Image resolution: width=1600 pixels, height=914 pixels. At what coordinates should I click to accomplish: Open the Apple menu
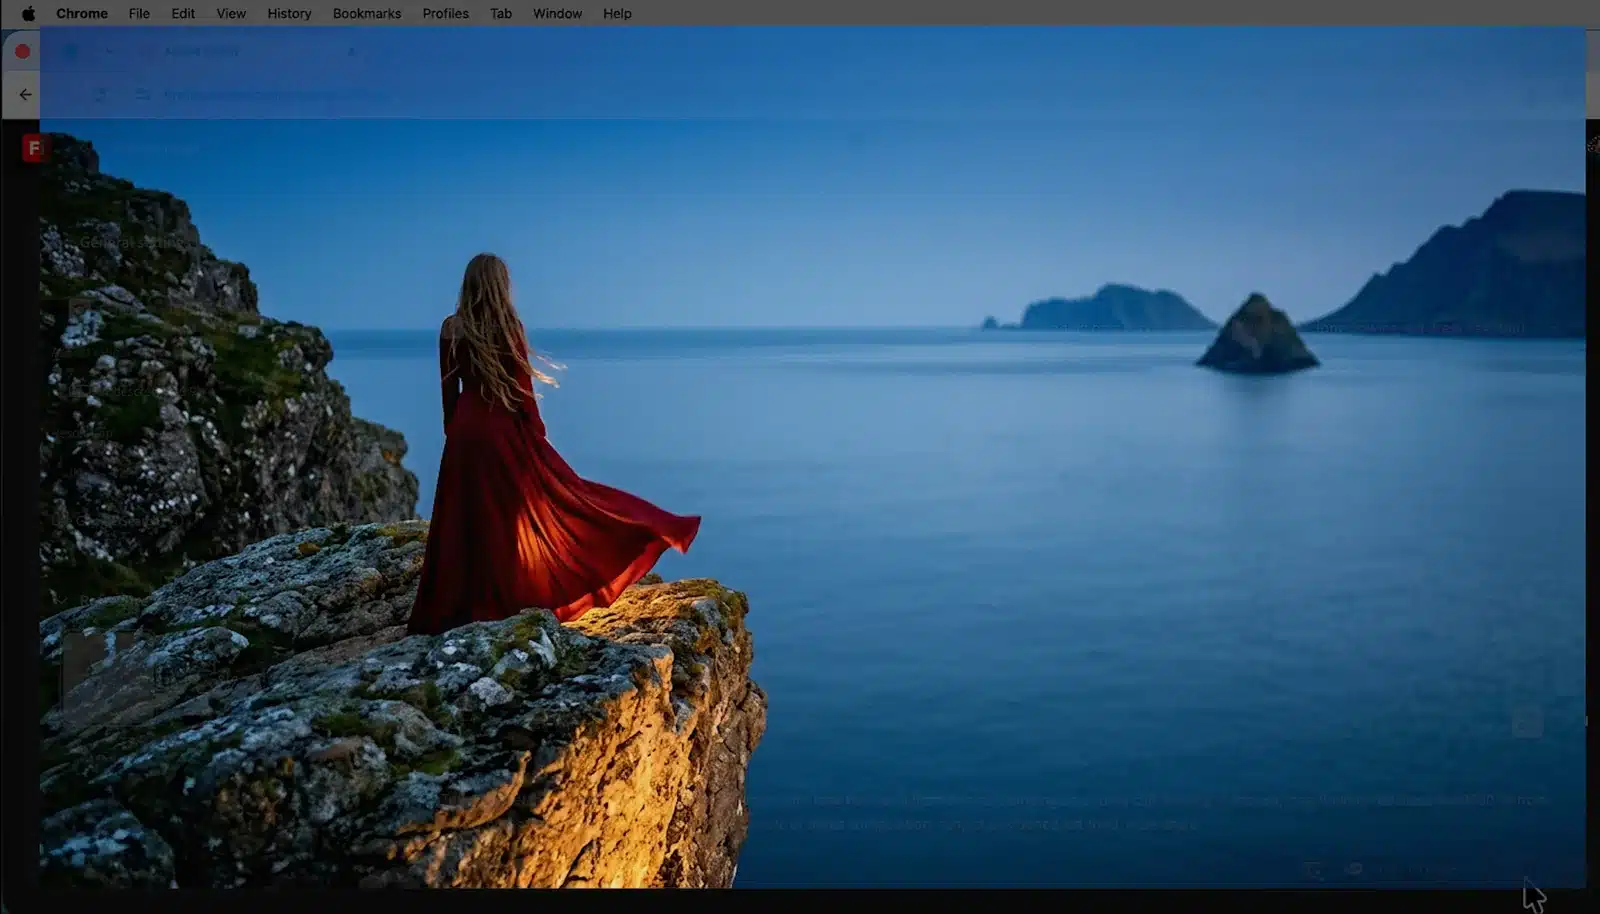point(28,13)
